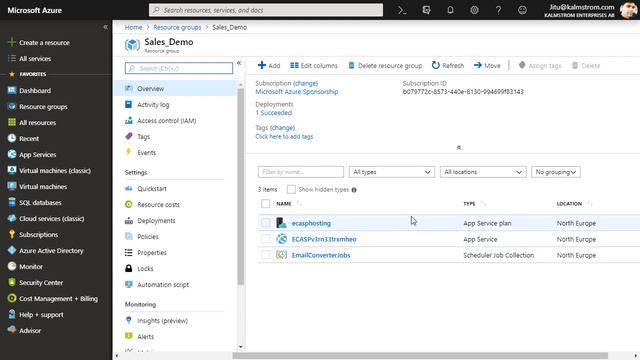
Task: Open App Services in sidebar
Action: pos(38,155)
